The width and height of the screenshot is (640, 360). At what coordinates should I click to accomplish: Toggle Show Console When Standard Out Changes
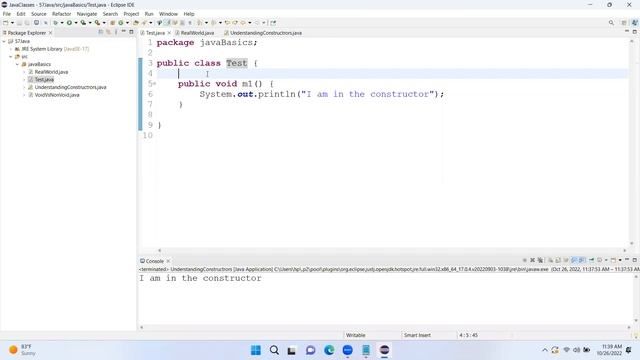pyautogui.click(x=574, y=260)
